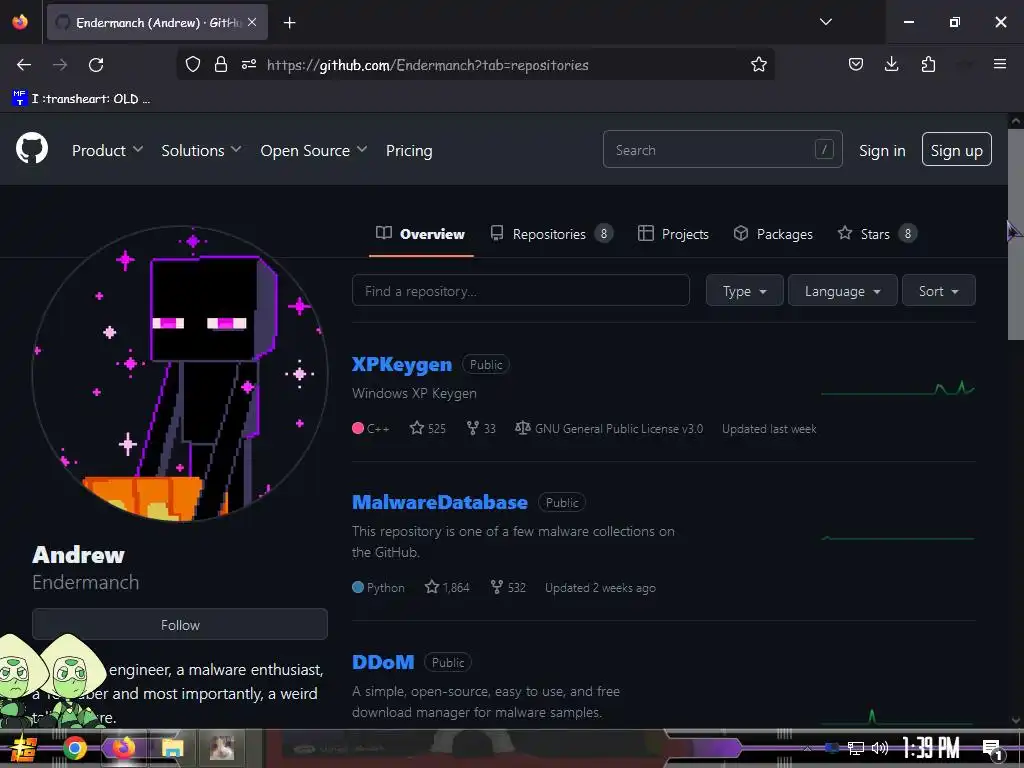The width and height of the screenshot is (1024, 768).
Task: Expand the Open Source menu
Action: coord(313,150)
